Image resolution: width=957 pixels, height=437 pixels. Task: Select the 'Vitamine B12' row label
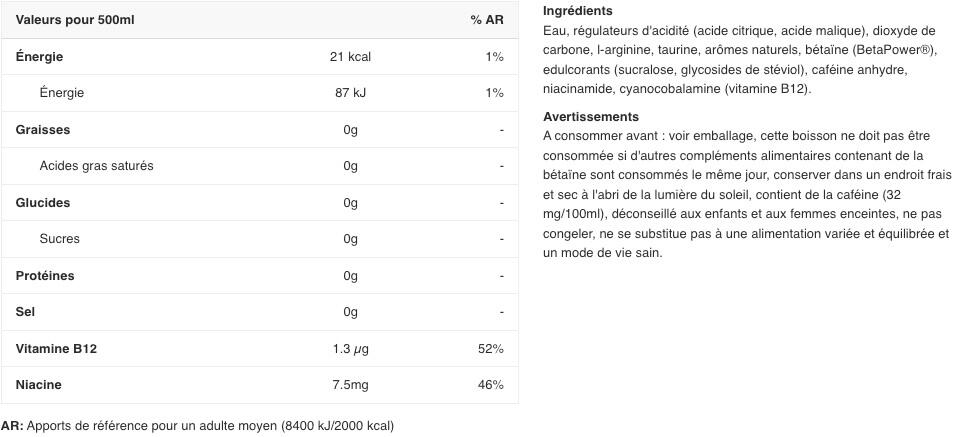click(x=56, y=349)
